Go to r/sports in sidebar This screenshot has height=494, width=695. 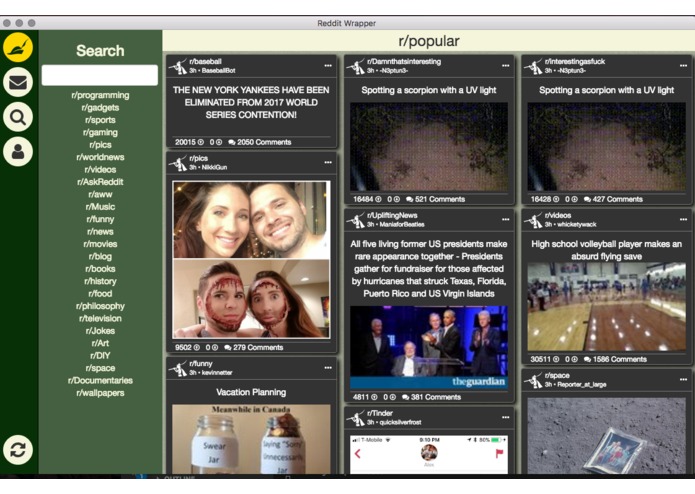[x=100, y=120]
